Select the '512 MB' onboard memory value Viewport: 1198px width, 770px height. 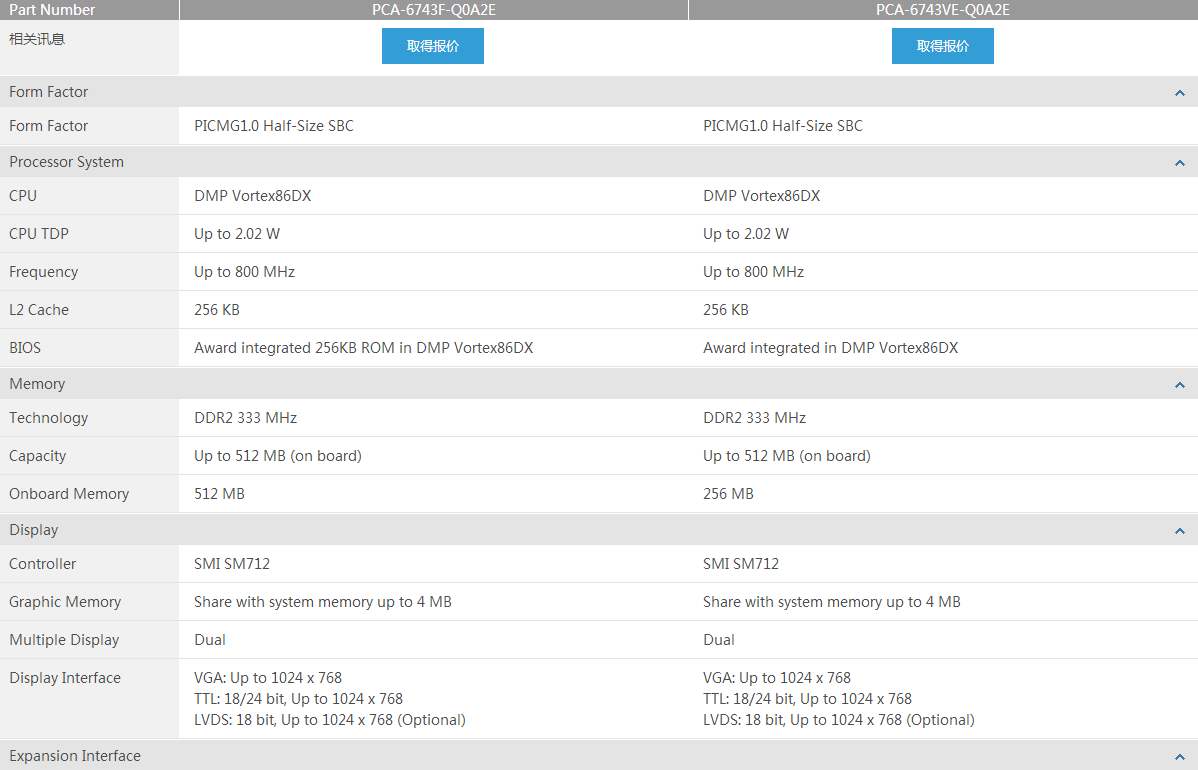click(x=219, y=493)
